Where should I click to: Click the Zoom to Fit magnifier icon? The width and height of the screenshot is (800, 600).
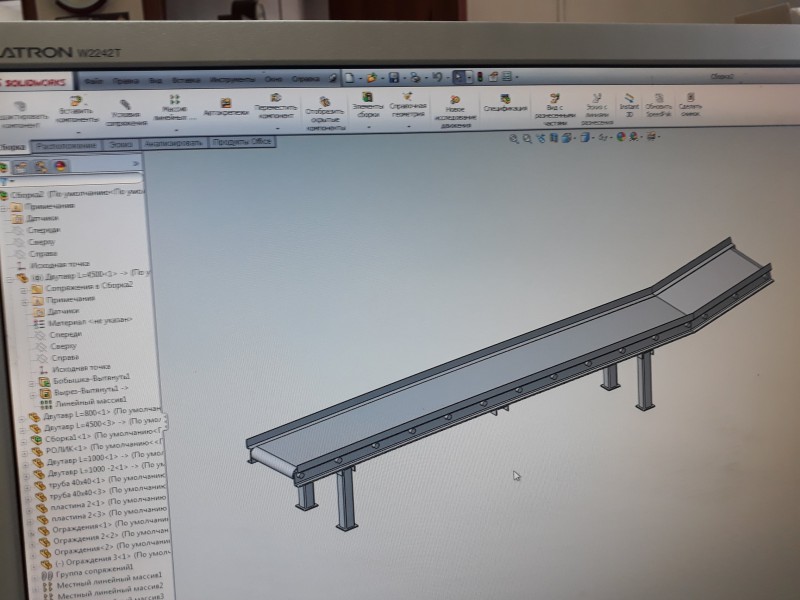point(514,138)
